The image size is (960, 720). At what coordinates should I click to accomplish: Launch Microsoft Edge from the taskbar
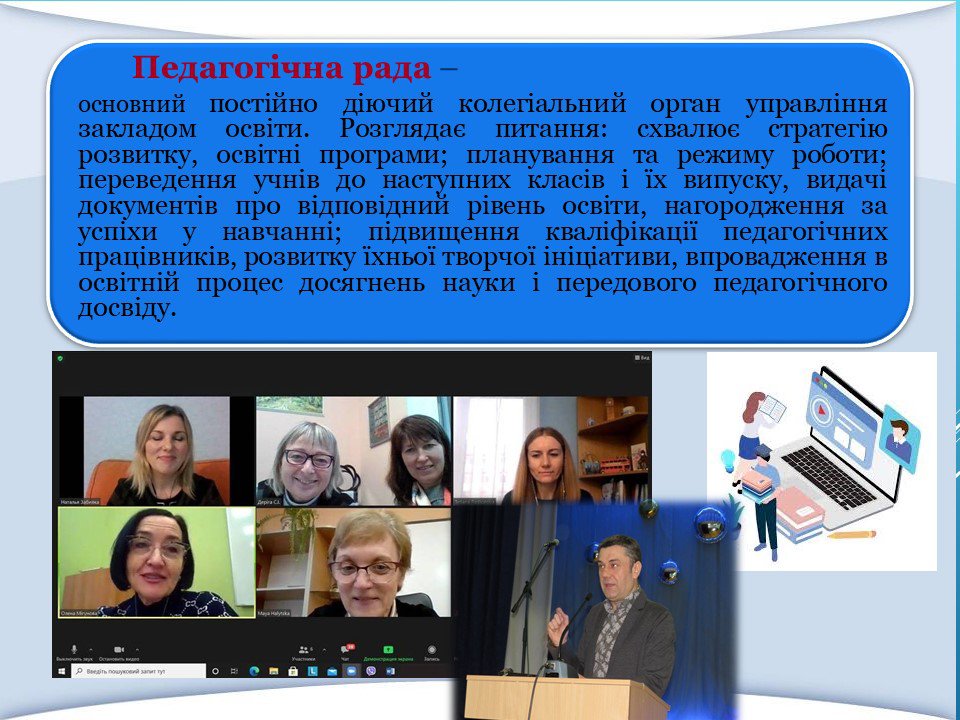[255, 671]
